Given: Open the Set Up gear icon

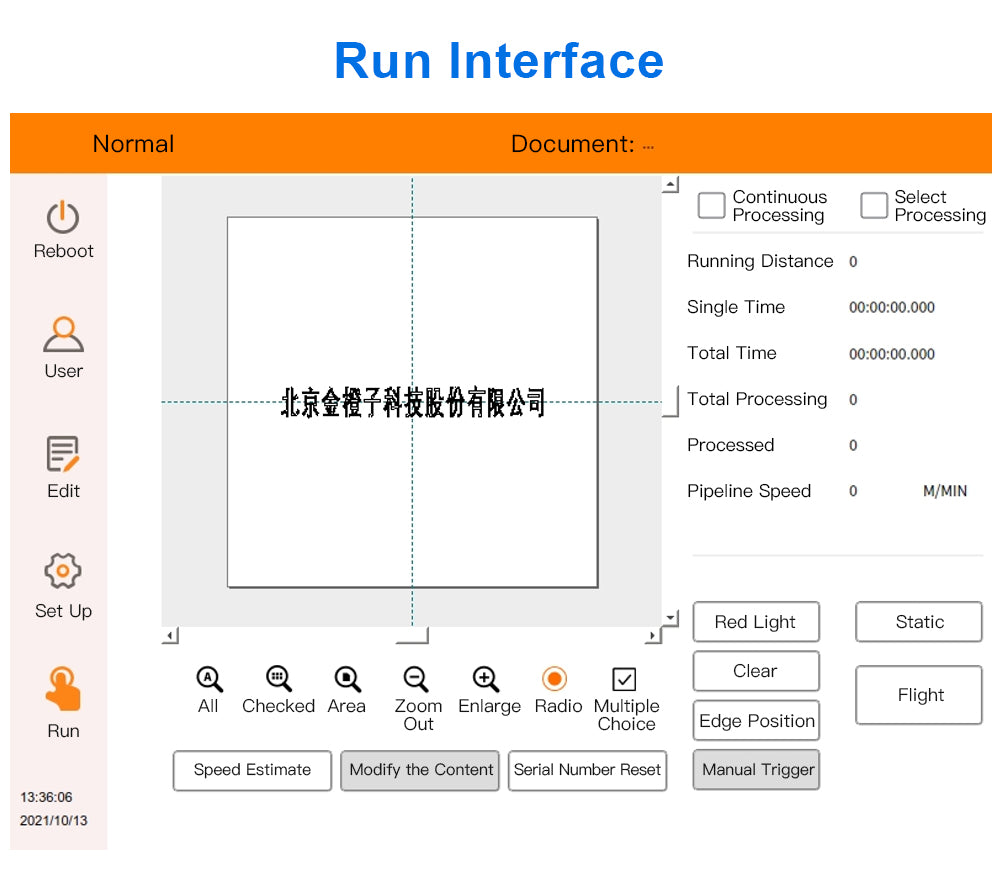Looking at the screenshot, I should coord(63,571).
